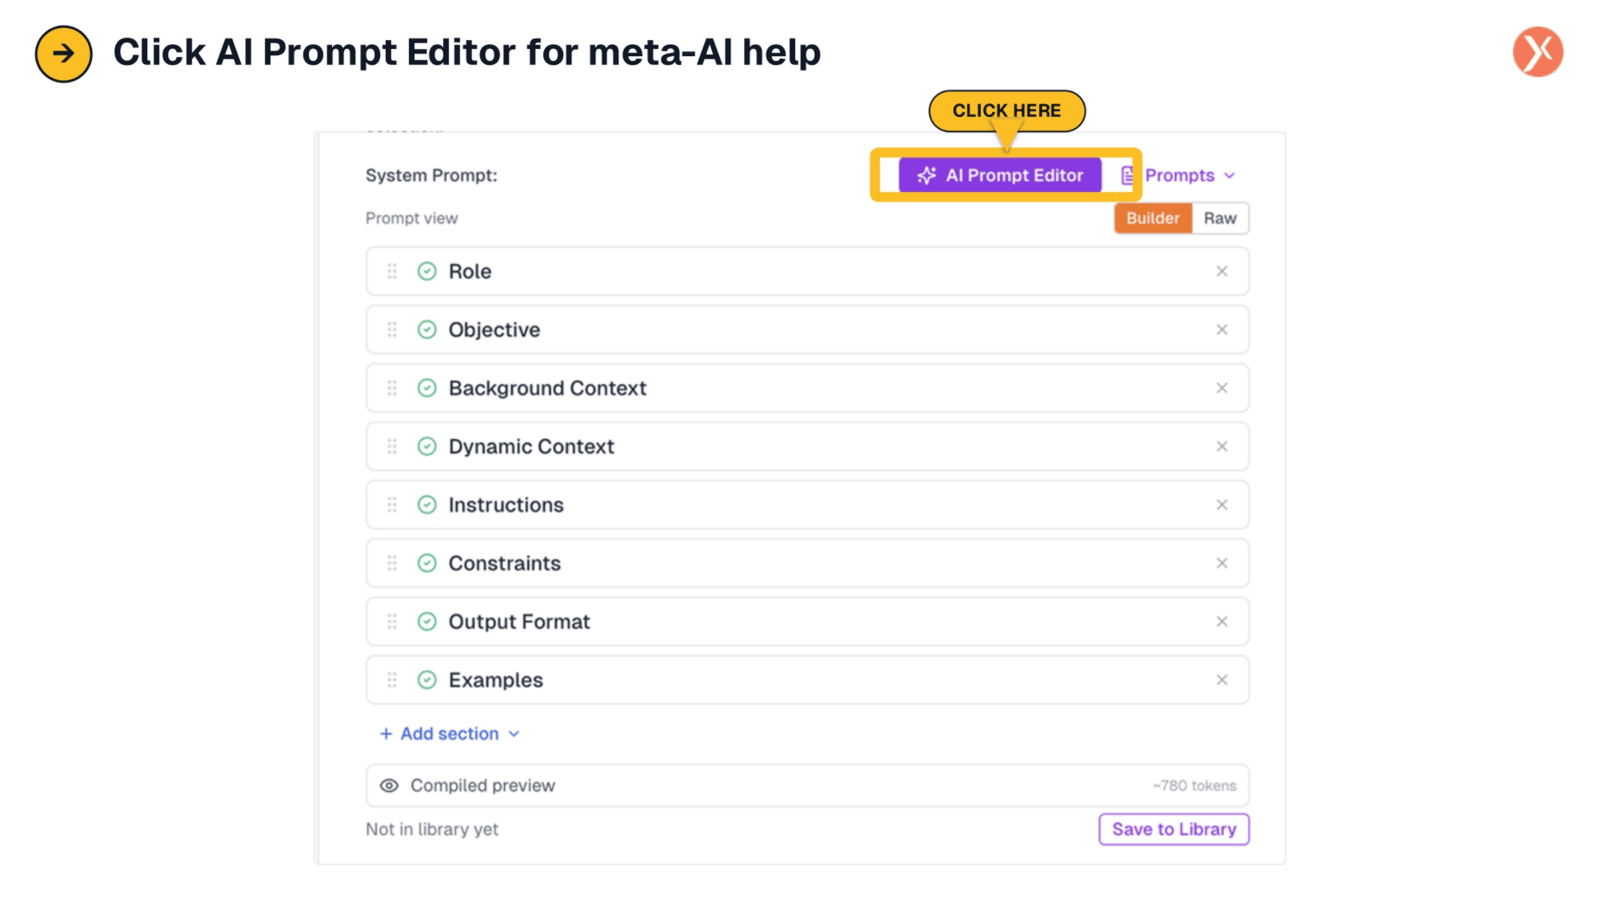
Task: Expand the Dynamic Context section
Action: 807,446
